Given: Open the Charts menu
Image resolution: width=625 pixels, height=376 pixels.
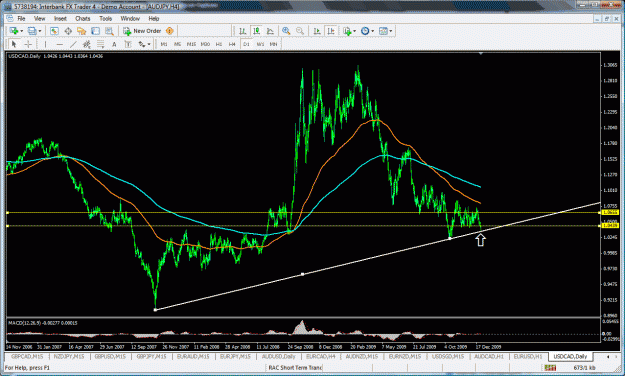Looking at the screenshot, I should [x=83, y=18].
